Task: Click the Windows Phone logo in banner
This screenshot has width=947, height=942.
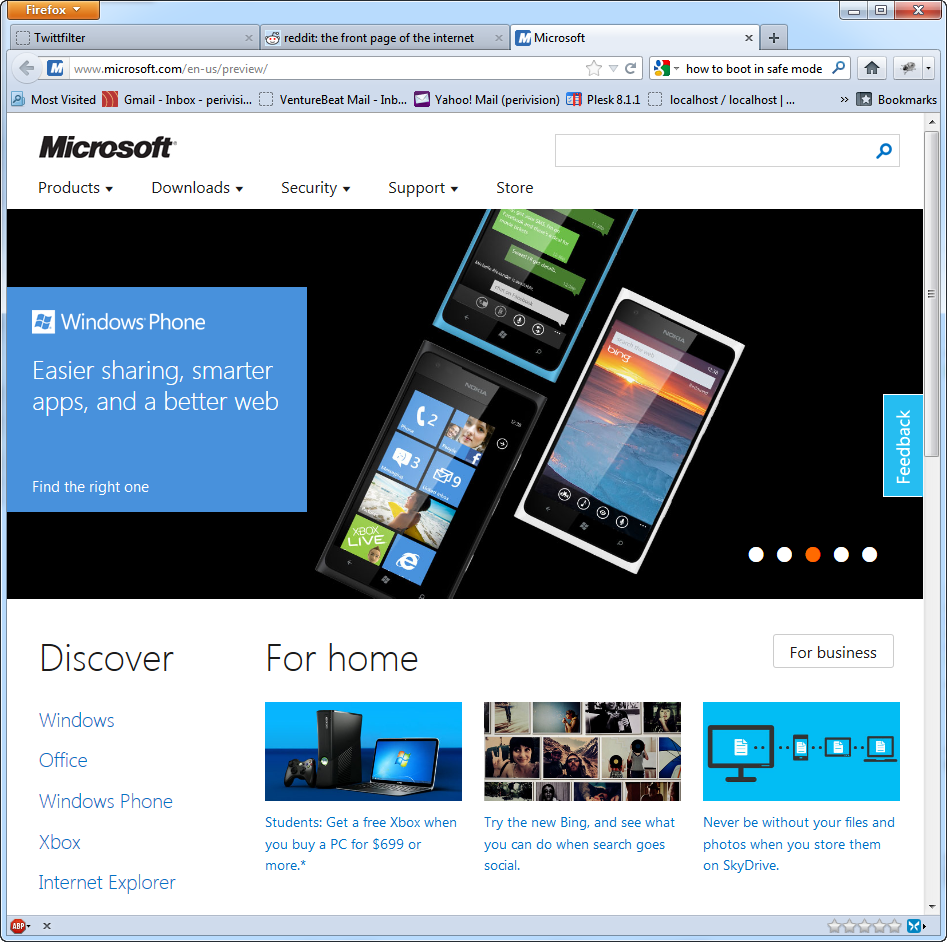Action: pos(118,322)
